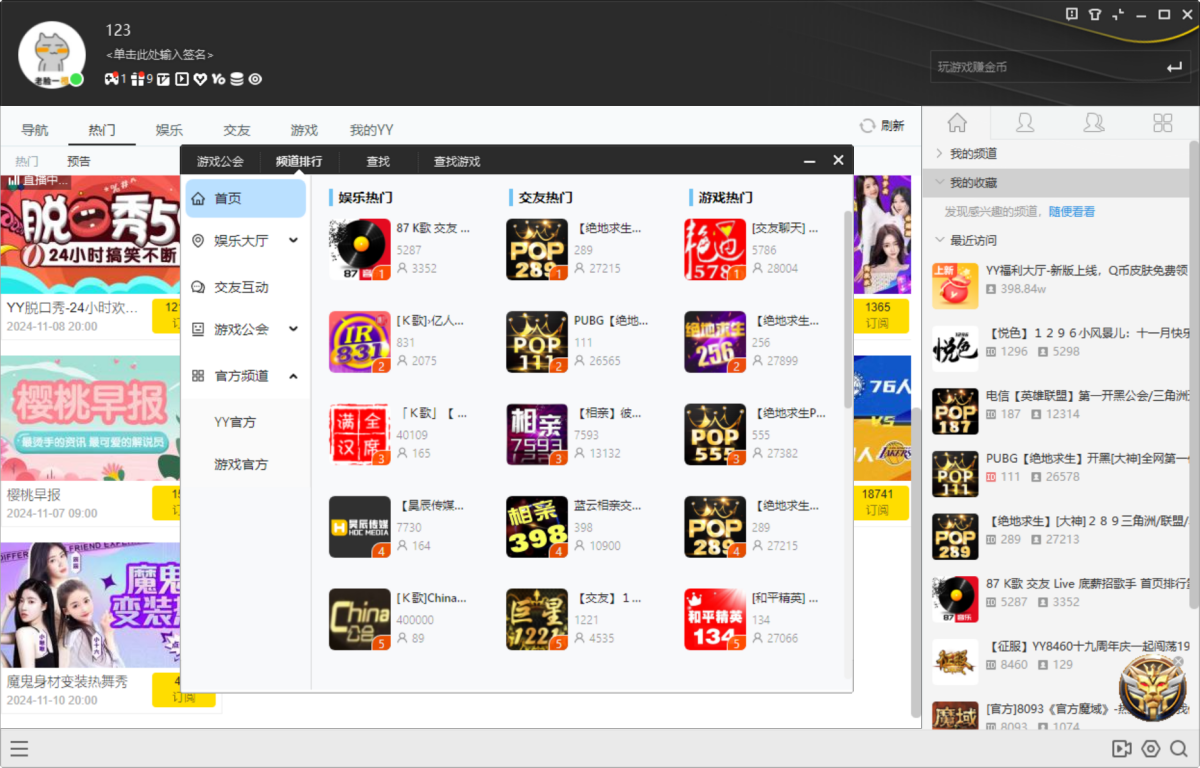
Task: Open the hamburger menu at bottom left
Action: click(19, 749)
